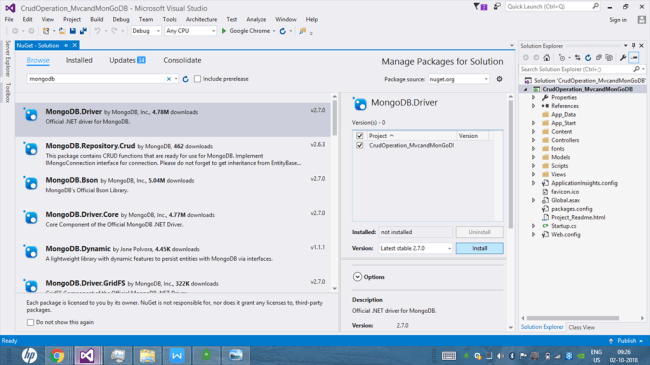
Task: Open the Tools menu
Action: pos(170,19)
